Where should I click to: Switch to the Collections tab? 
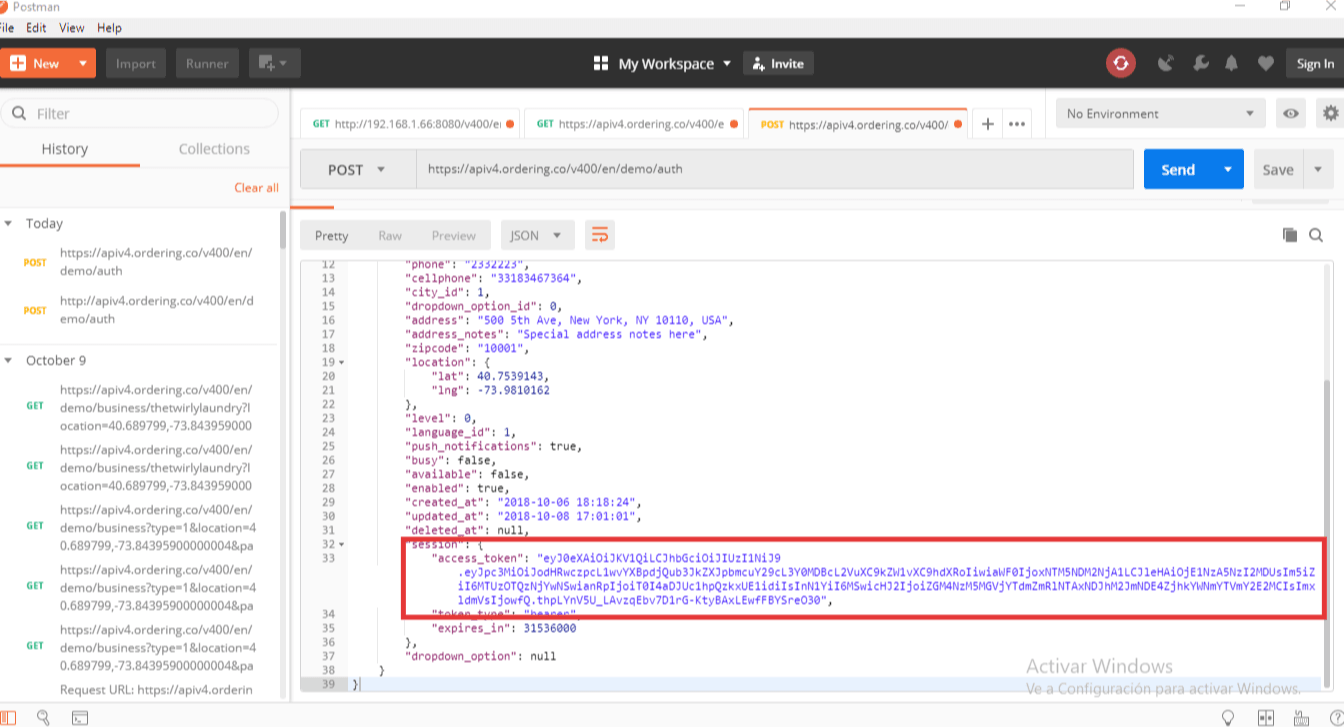click(x=214, y=149)
